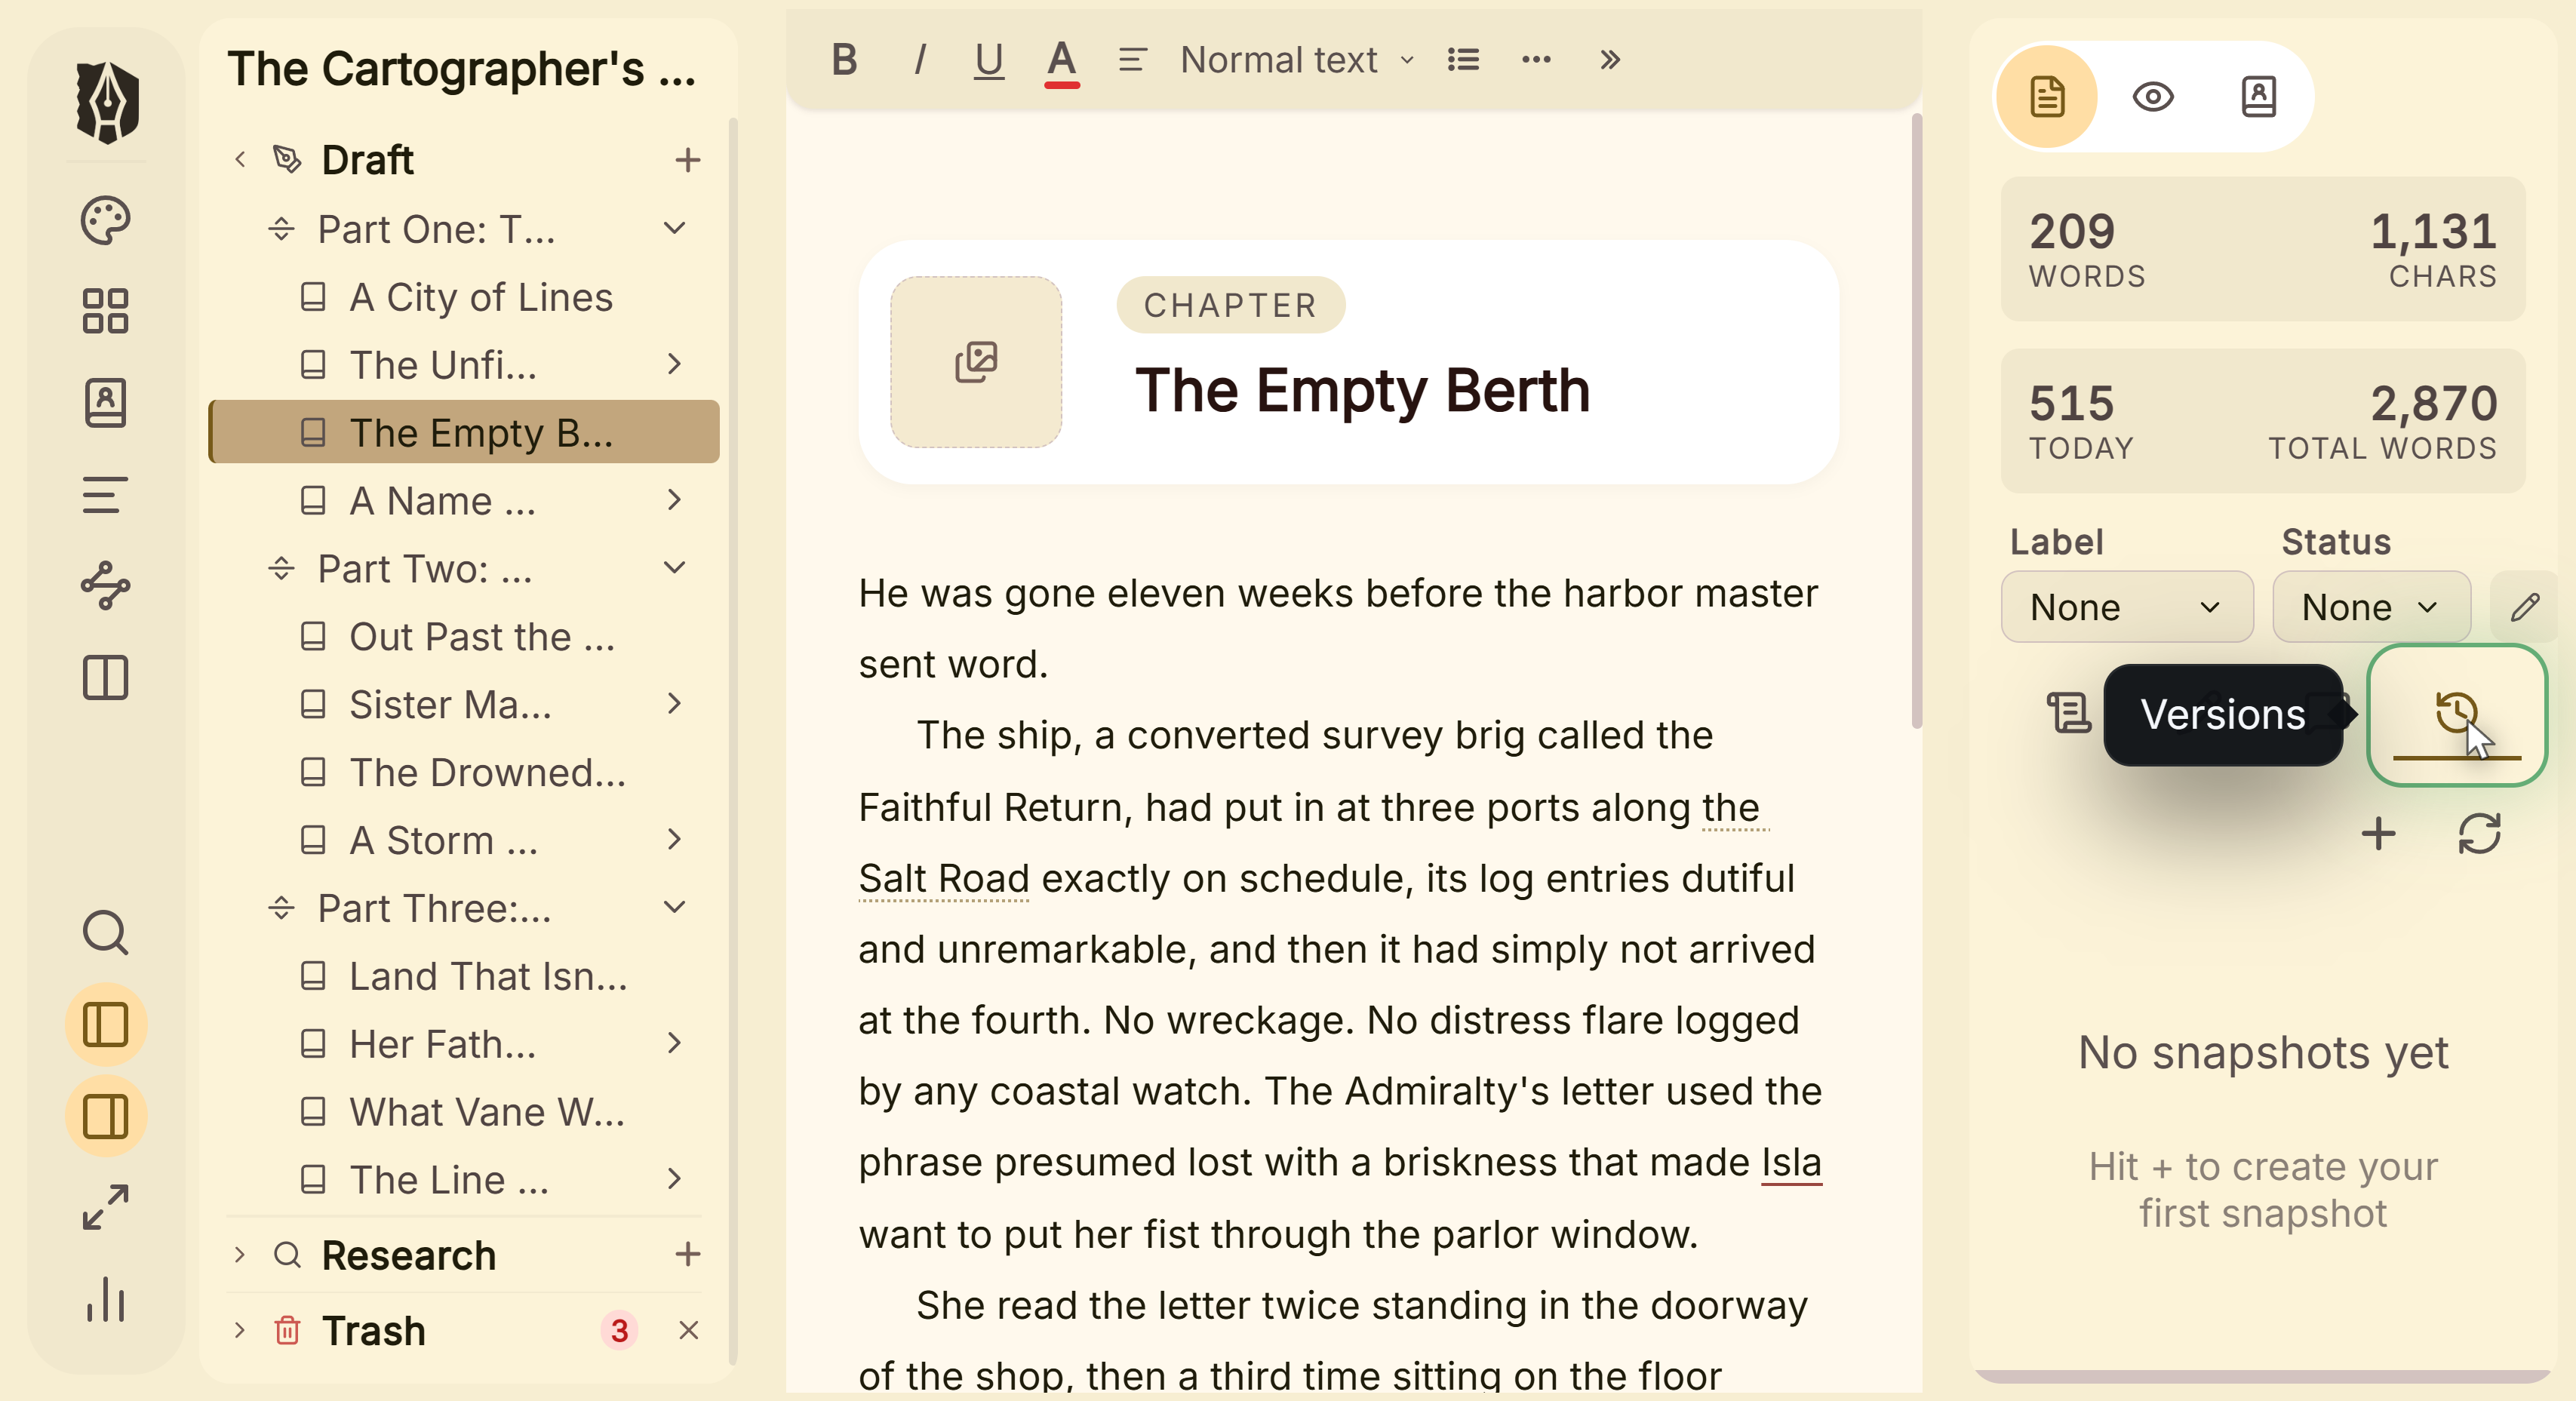Screen dimensions: 2576x1401
Task: Collapse Part Three folder chevron
Action: (675, 908)
